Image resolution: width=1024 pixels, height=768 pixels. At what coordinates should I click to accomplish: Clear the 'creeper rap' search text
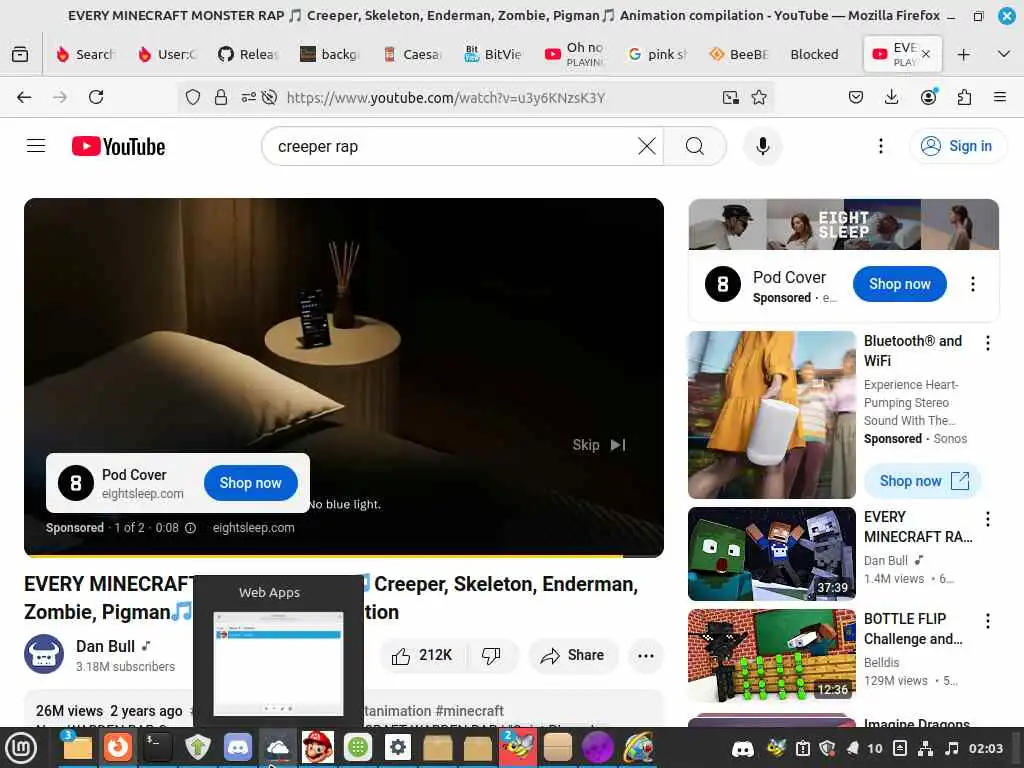pyautogui.click(x=647, y=146)
